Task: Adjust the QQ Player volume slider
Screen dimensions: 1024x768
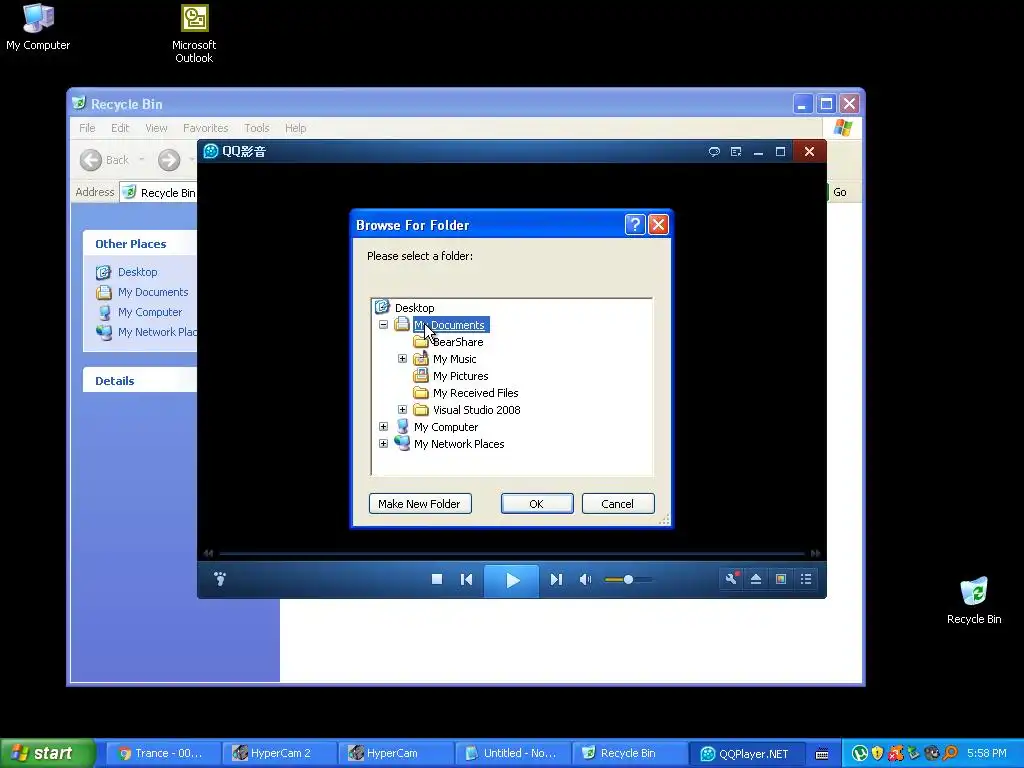Action: pos(628,579)
